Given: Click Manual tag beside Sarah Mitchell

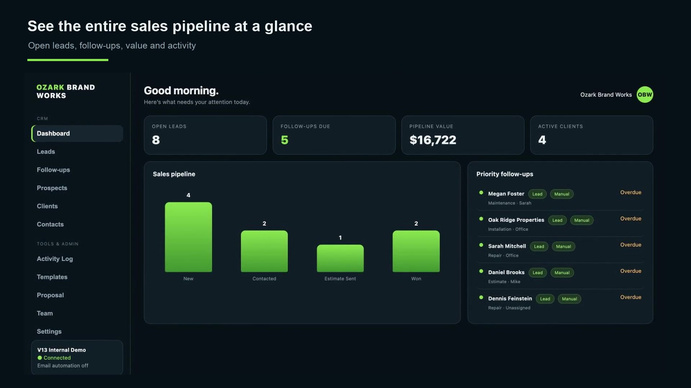Looking at the screenshot, I should [563, 246].
